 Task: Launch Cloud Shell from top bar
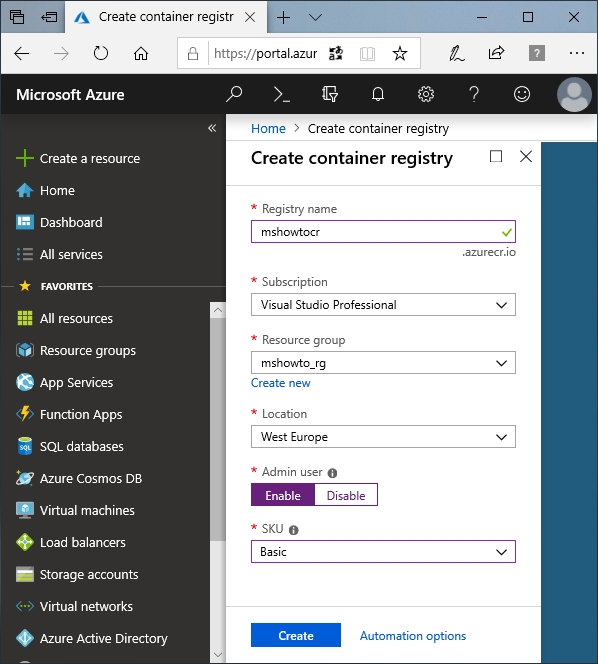tap(282, 94)
